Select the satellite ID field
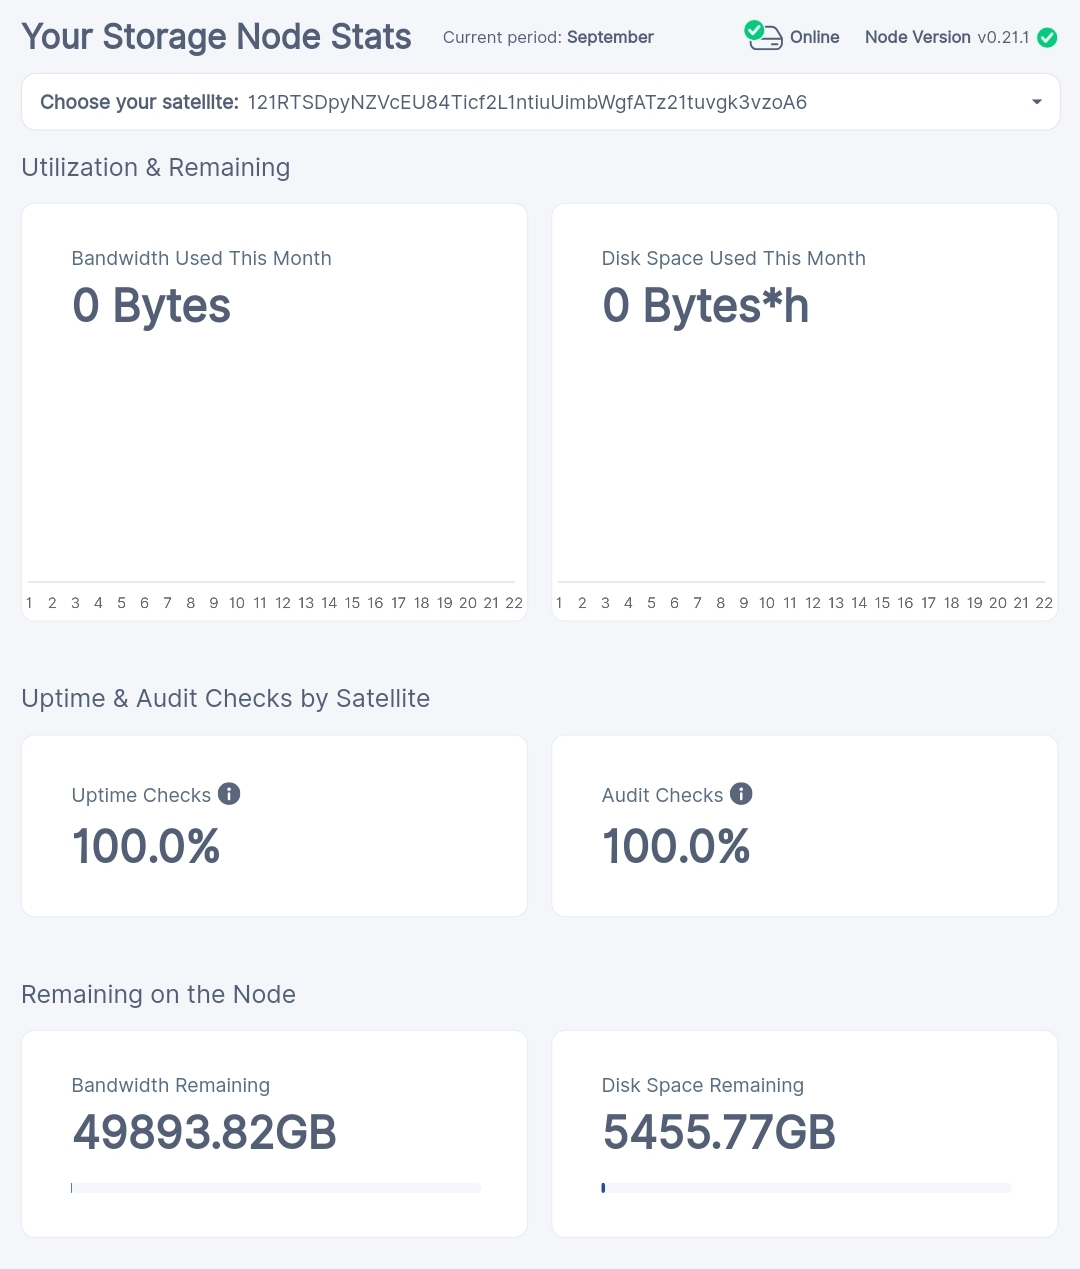The height and width of the screenshot is (1269, 1080). click(x=527, y=102)
